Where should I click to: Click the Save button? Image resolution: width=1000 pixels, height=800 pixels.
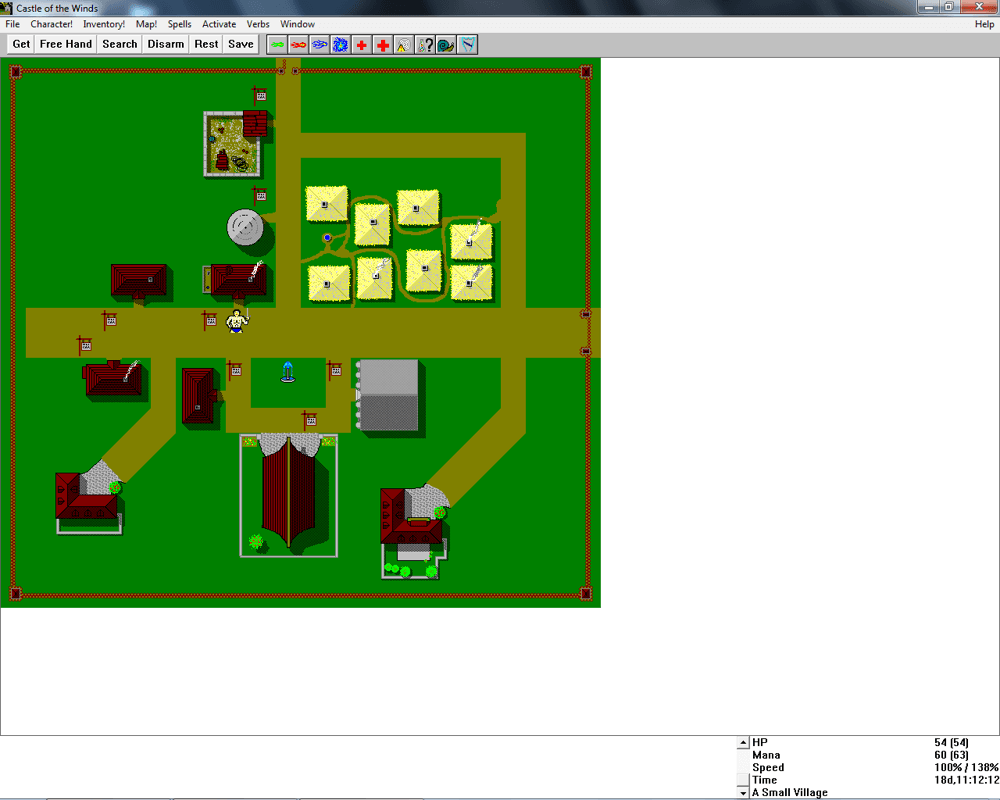click(x=240, y=44)
